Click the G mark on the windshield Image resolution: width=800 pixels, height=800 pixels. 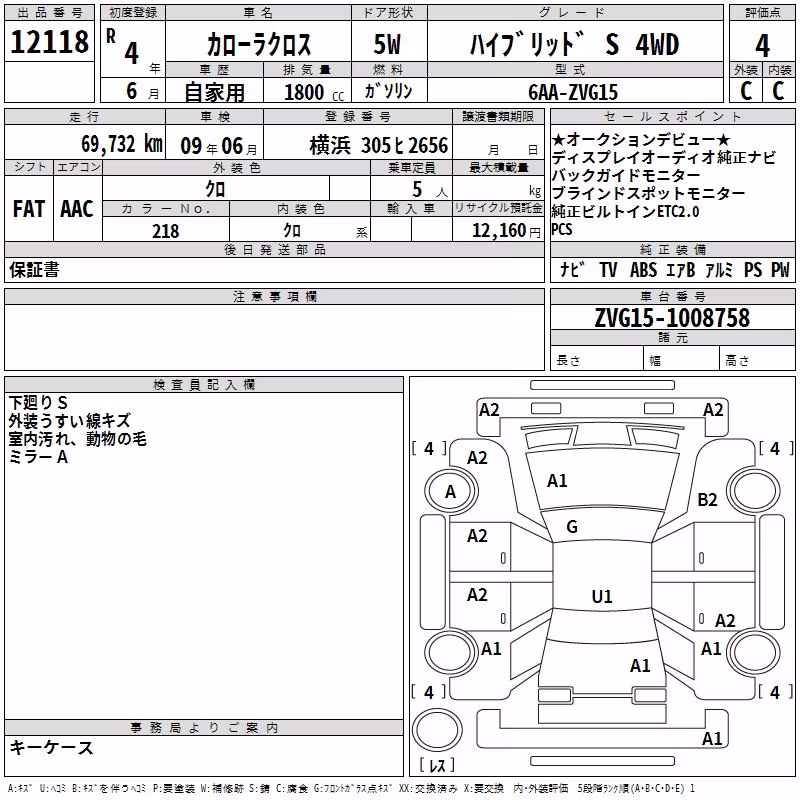(572, 527)
